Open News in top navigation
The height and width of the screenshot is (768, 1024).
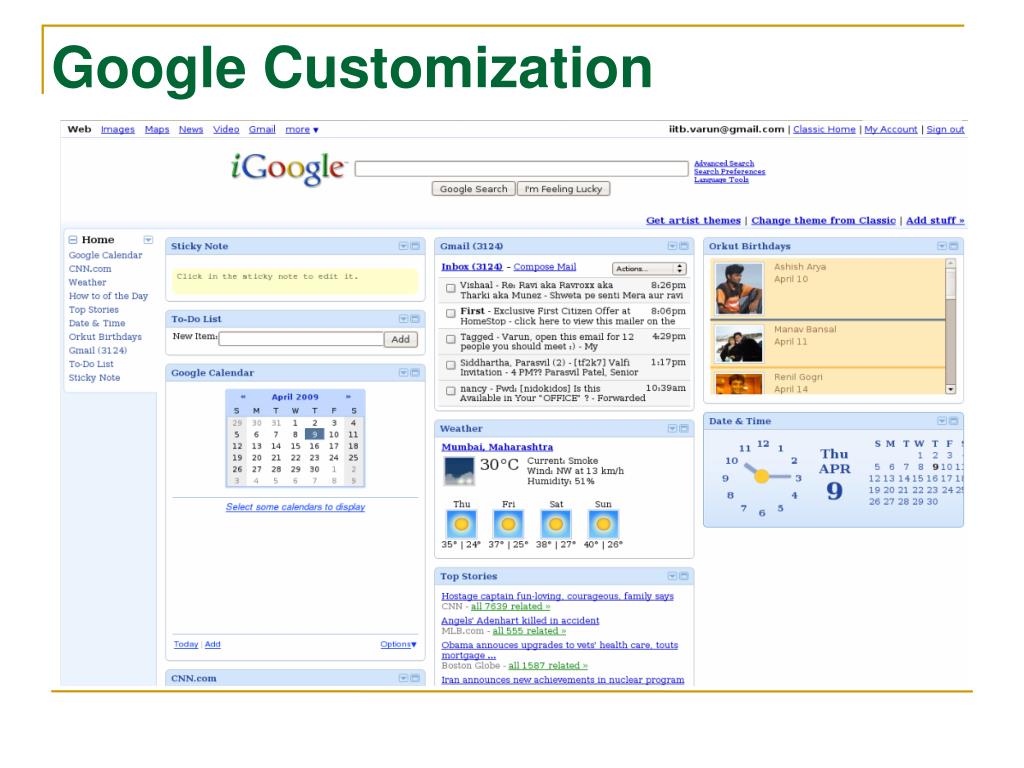191,129
